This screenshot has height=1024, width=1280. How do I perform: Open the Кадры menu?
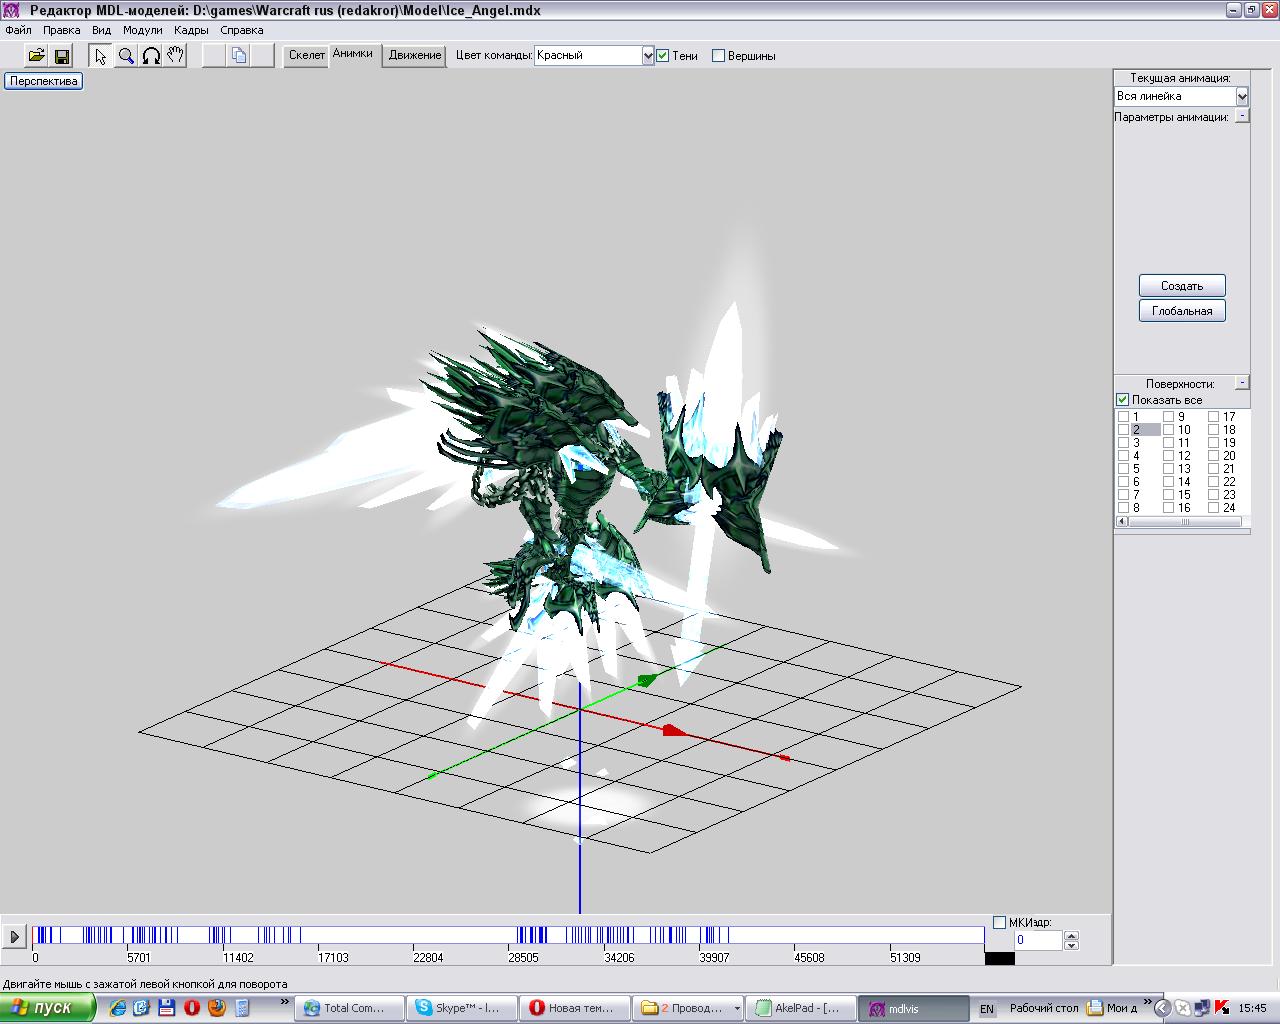(x=191, y=30)
